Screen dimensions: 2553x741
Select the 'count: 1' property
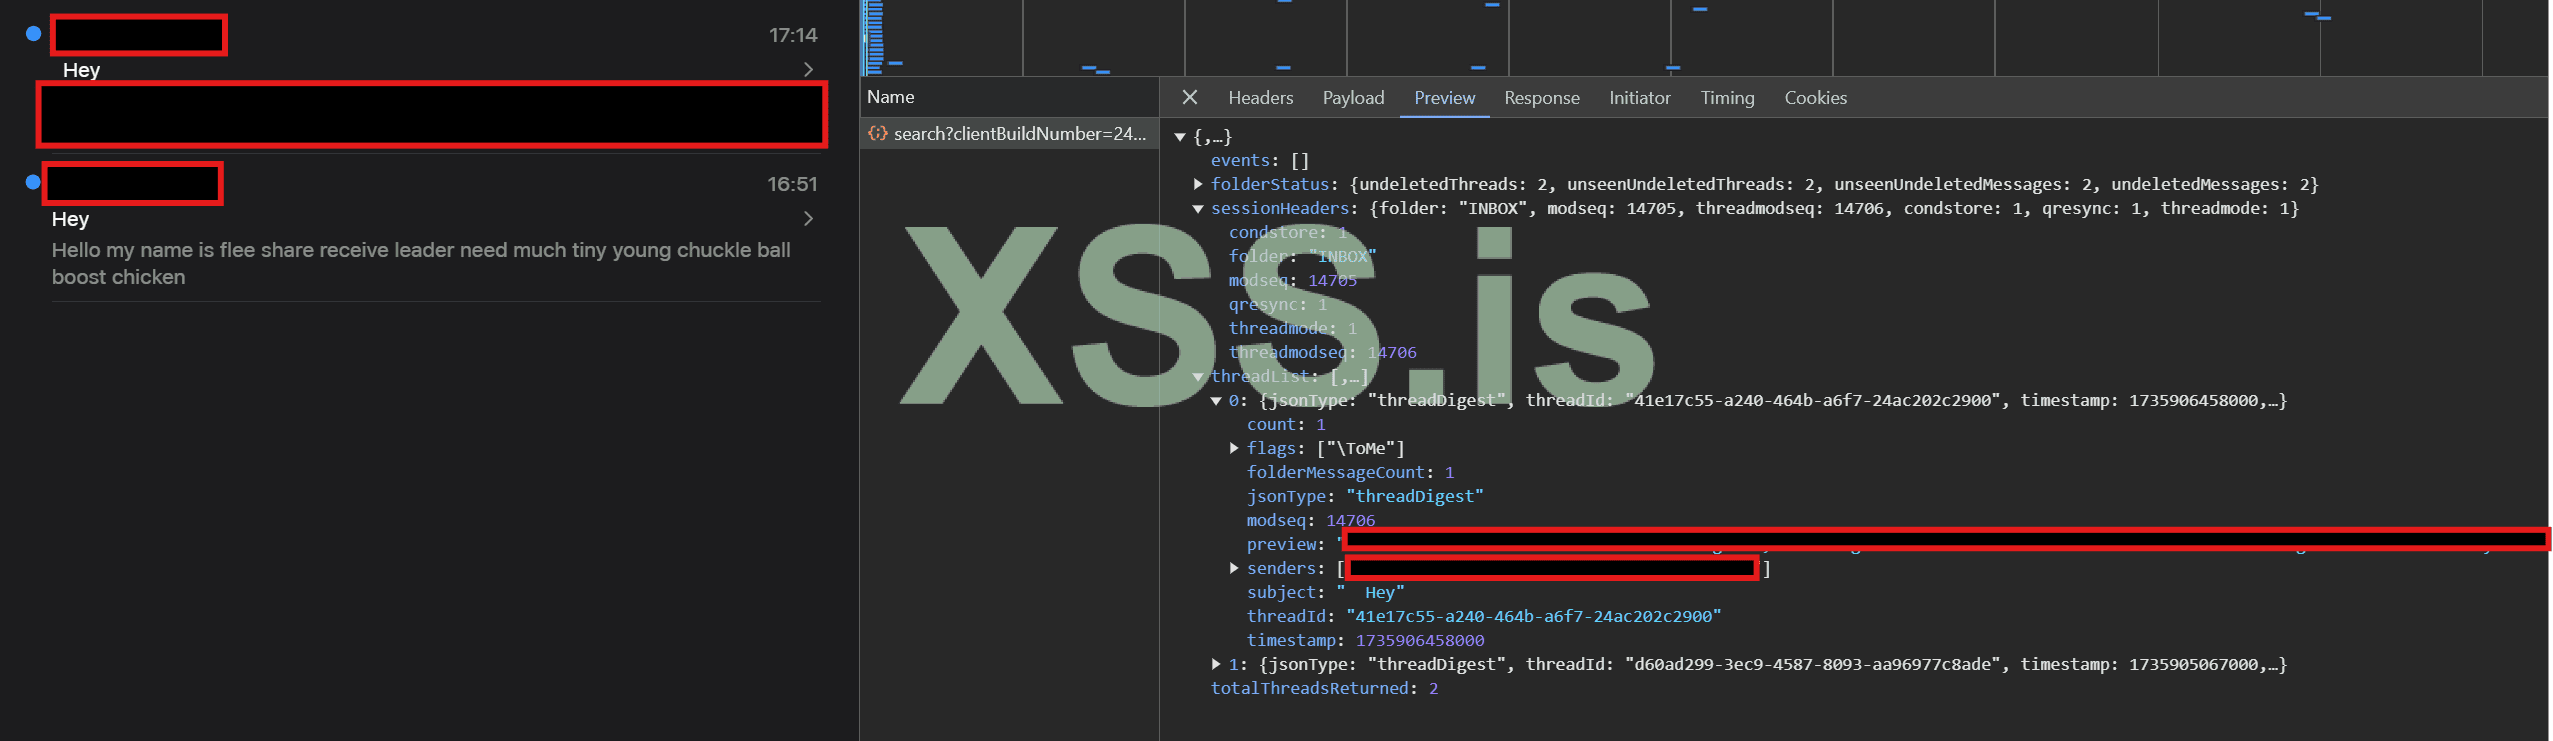(x=1286, y=424)
